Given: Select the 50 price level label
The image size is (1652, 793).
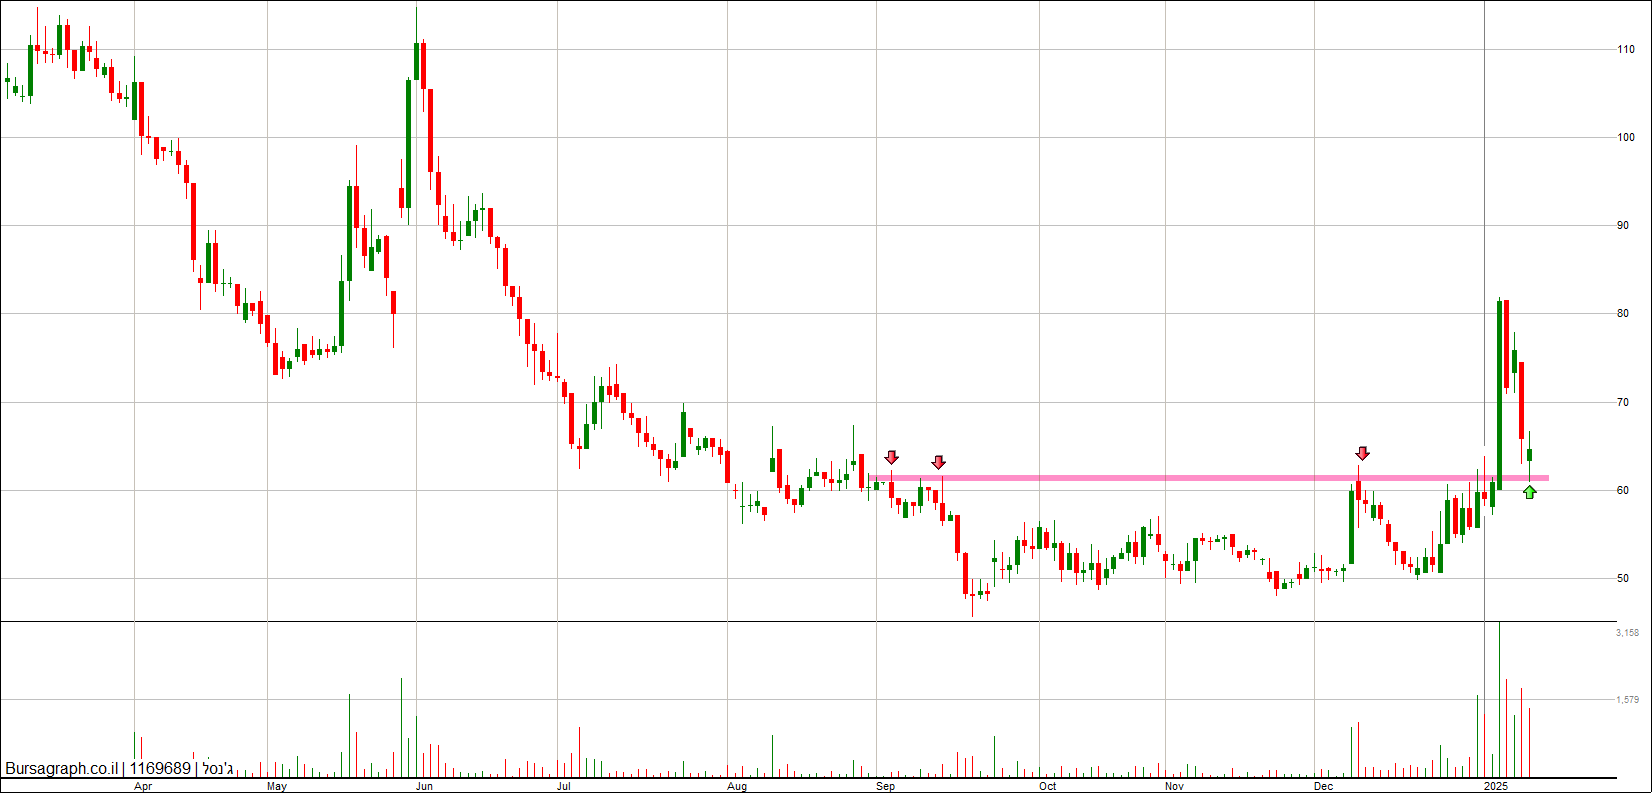Looking at the screenshot, I should [x=1623, y=578].
